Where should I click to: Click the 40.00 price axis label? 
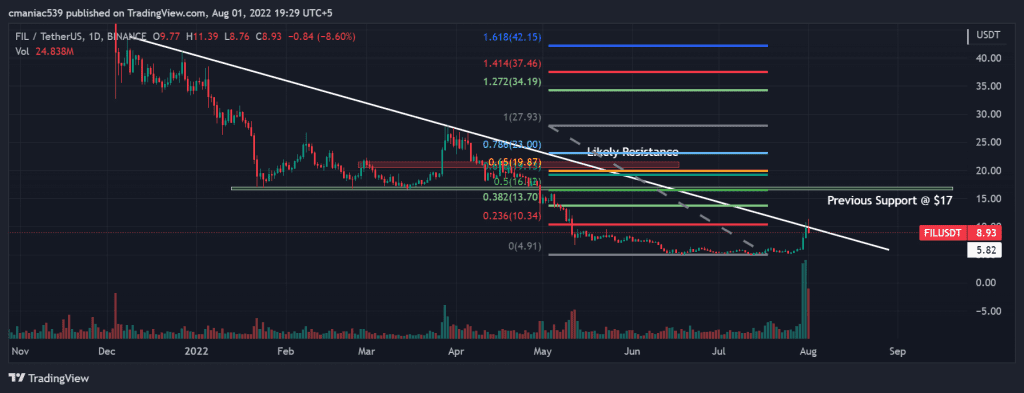click(x=989, y=57)
